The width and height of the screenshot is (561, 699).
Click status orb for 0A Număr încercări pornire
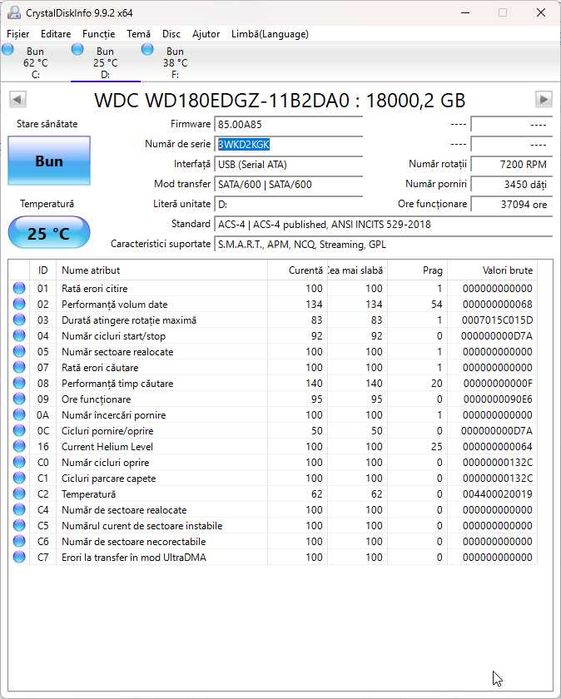pyautogui.click(x=19, y=415)
